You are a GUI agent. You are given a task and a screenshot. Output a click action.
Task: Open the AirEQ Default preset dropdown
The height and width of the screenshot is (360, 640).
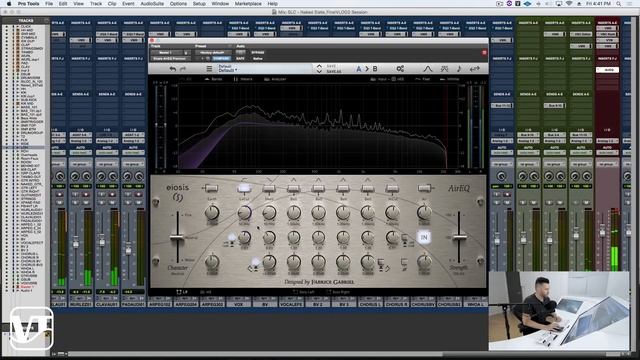[228, 70]
